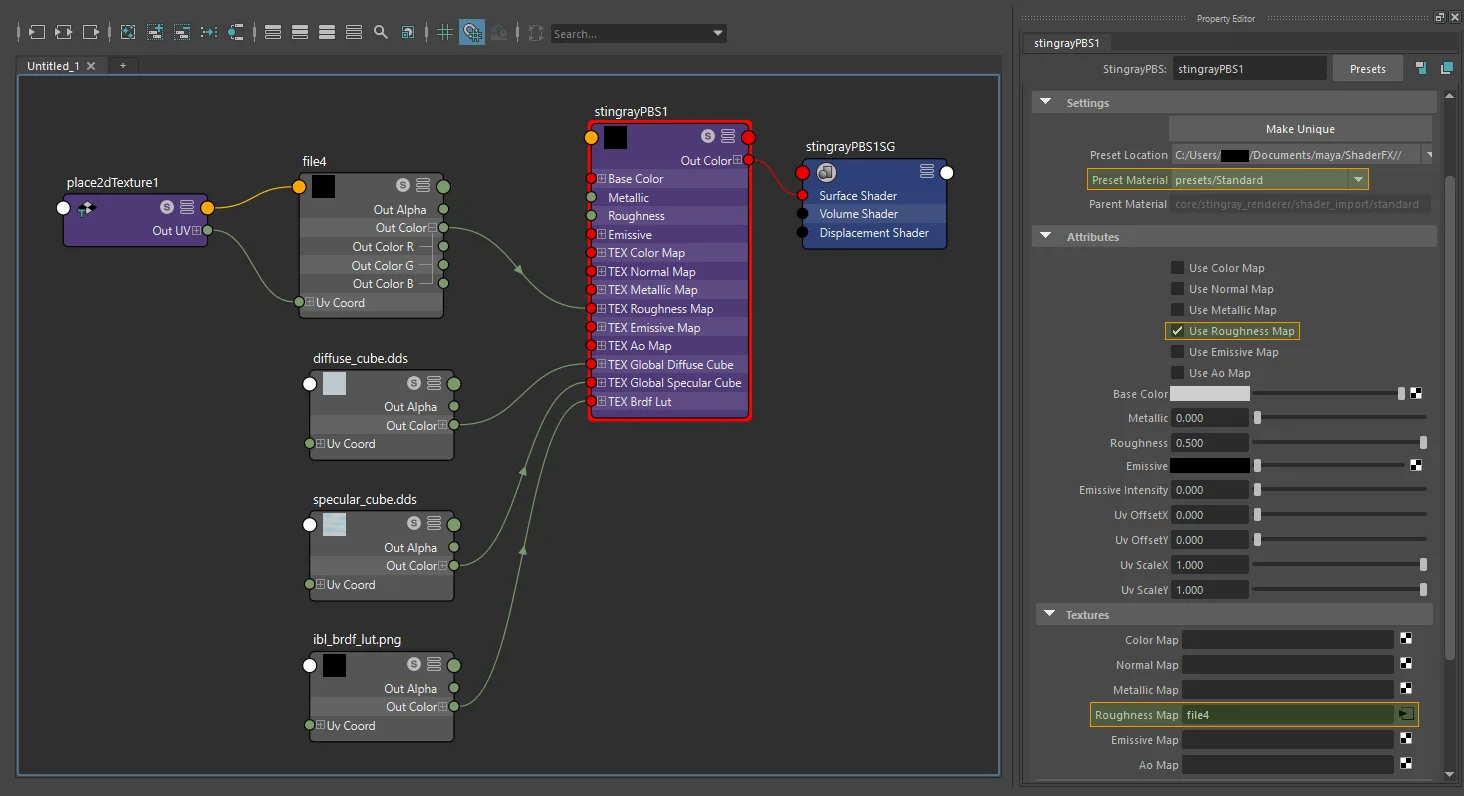Click view mode bars on specular_cube.dds node
Screen dimensions: 1464x796
434,524
